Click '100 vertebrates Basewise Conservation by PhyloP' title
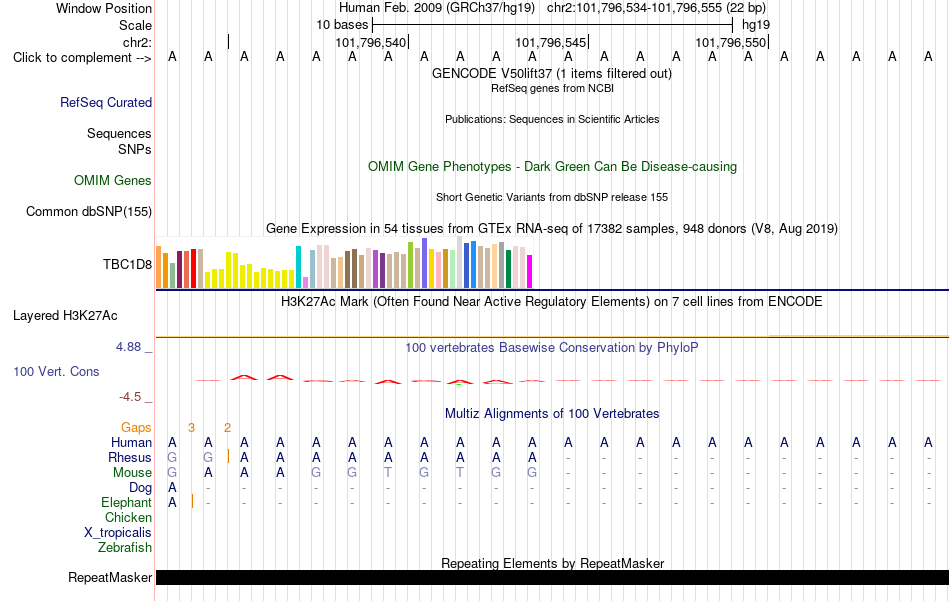This screenshot has height=601, width=950. point(552,348)
